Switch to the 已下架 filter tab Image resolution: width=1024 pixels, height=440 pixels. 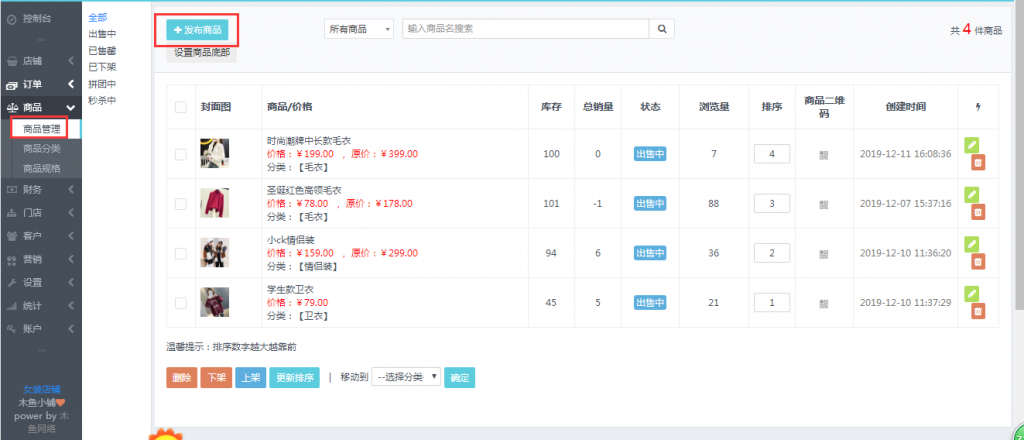click(x=102, y=67)
